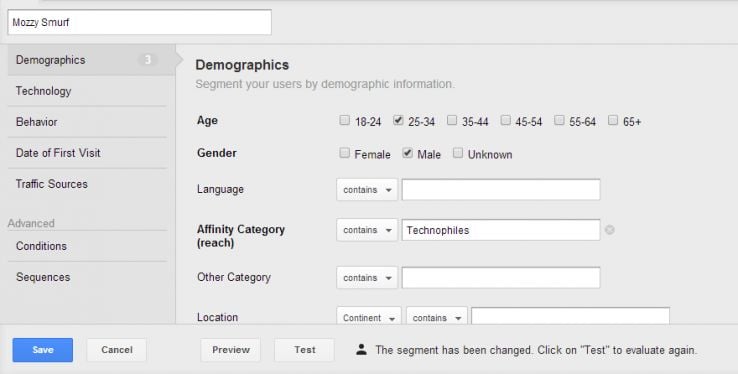Open the Affinity Category contains dropdown

367,230
